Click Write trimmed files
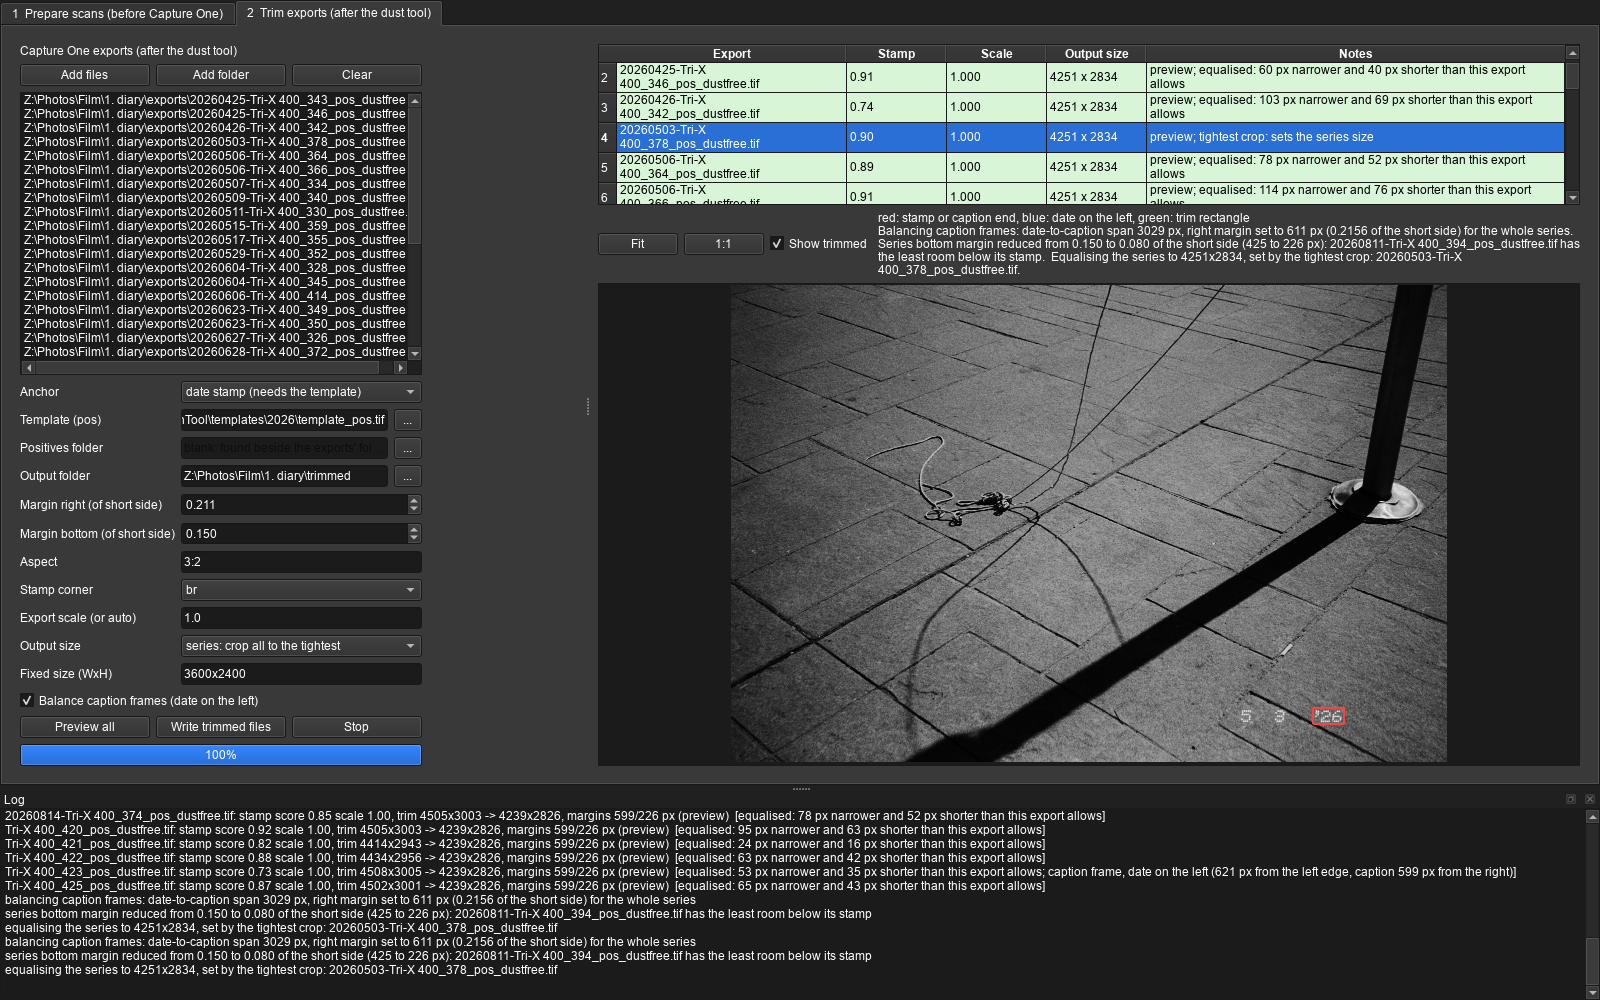 pyautogui.click(x=221, y=727)
